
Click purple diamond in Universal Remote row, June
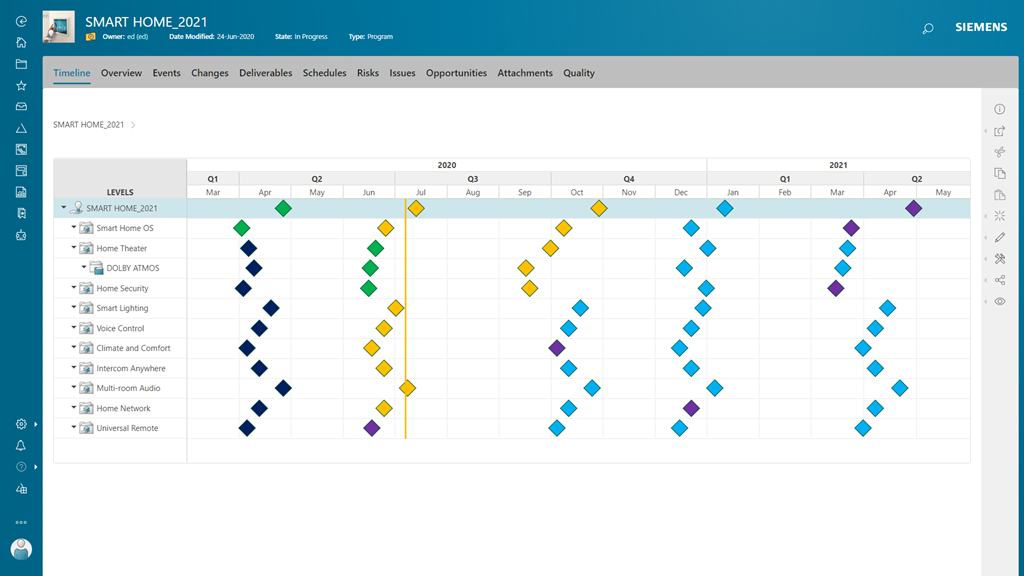(x=372, y=428)
